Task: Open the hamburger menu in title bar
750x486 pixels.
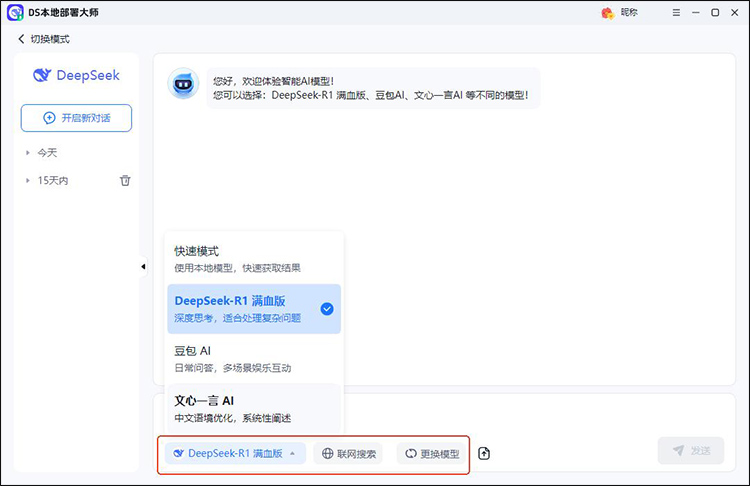Action: pos(676,12)
